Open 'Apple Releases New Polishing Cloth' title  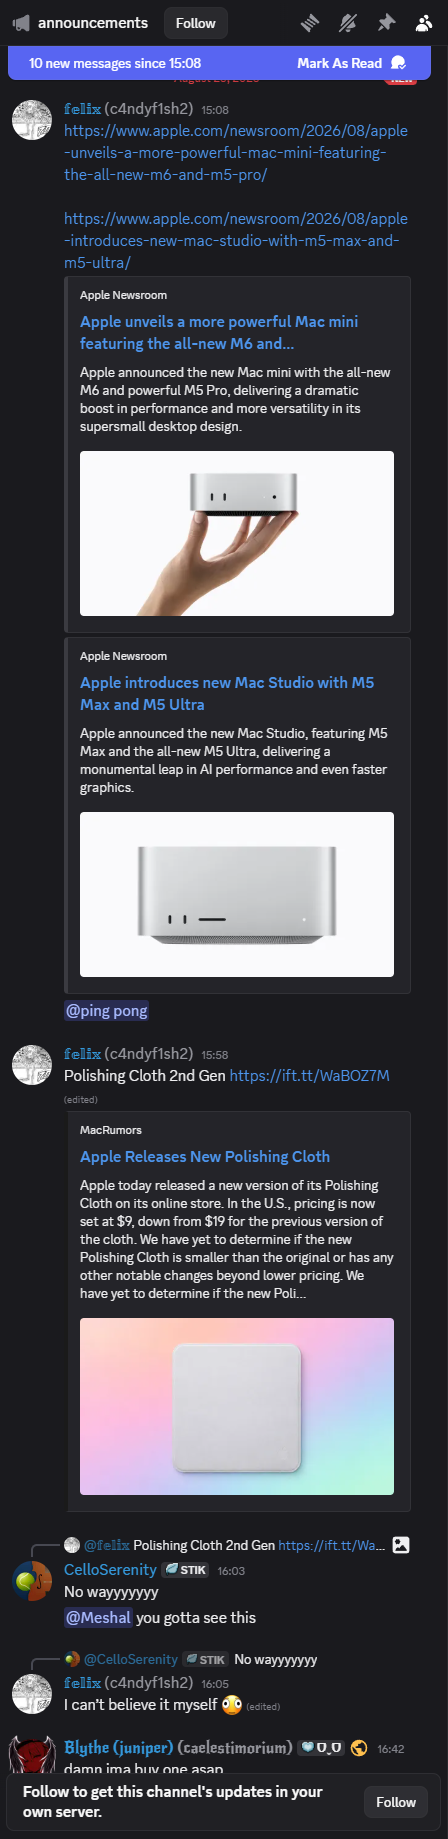tap(205, 1156)
